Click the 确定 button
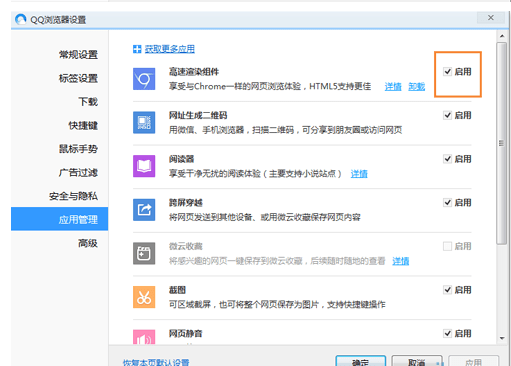This screenshot has width=511, height=366. (x=361, y=361)
